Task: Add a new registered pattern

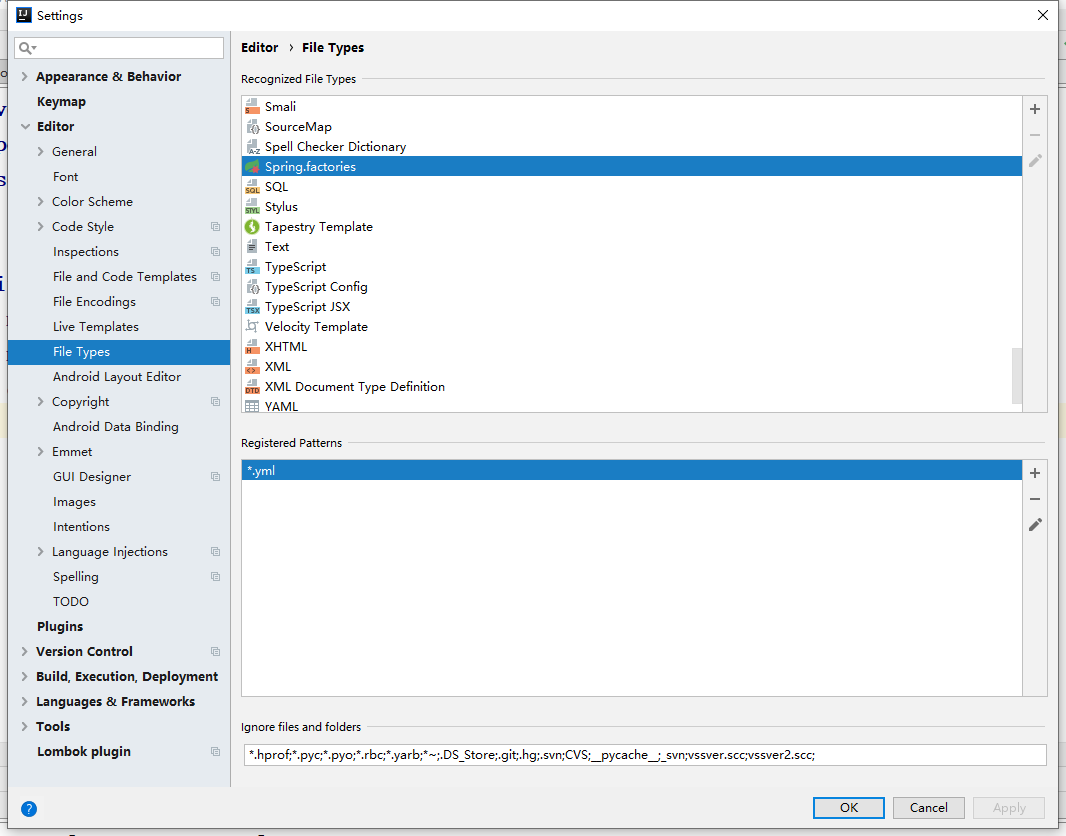Action: [1035, 473]
